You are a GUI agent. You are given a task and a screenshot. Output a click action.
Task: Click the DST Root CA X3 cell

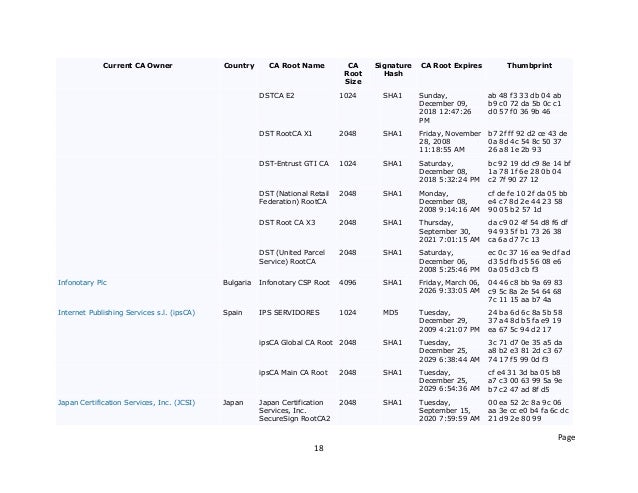(287, 223)
